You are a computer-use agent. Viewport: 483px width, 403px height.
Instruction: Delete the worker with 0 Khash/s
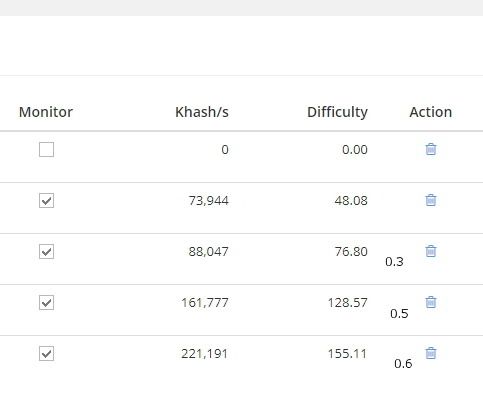(431, 149)
